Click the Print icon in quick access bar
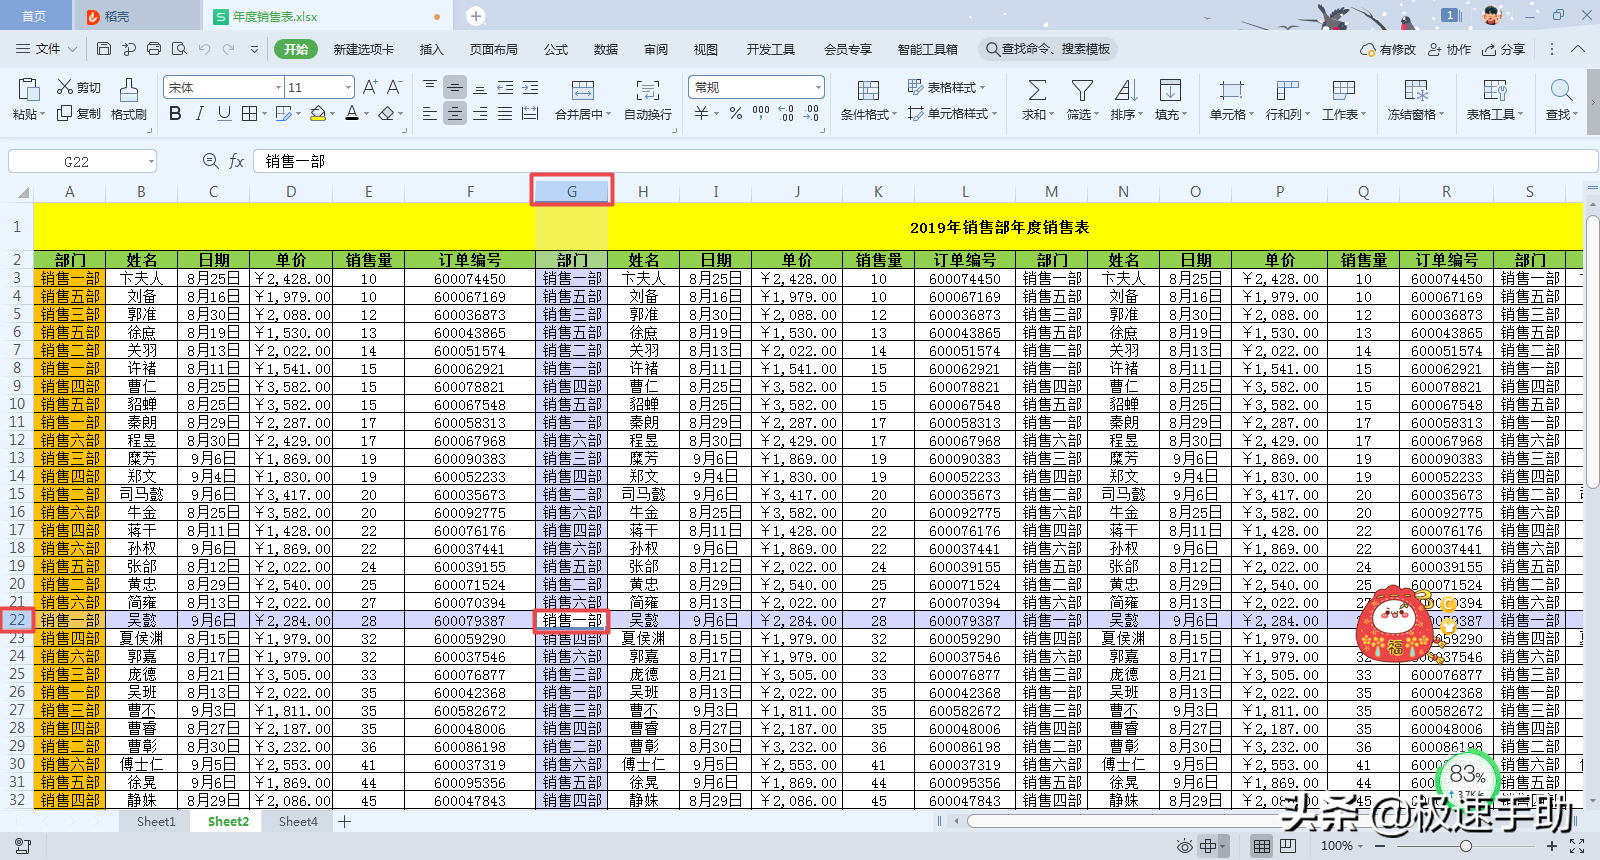The image size is (1600, 860). [153, 49]
